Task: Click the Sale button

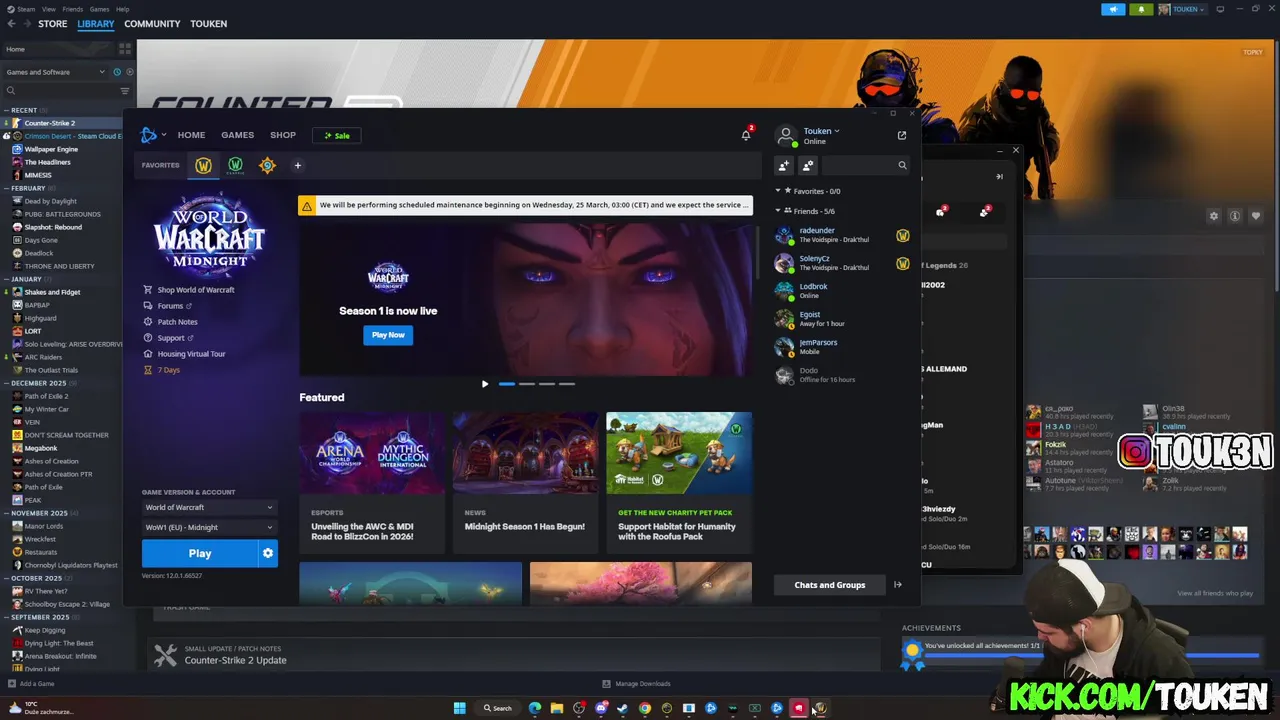Action: point(336,135)
